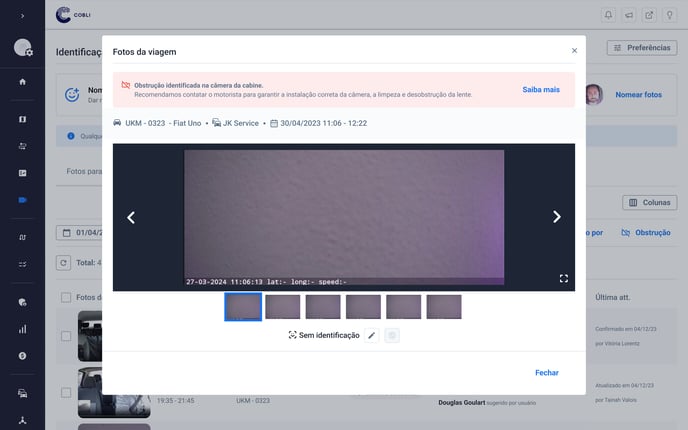Check the first table row checkbox
The image size is (688, 430).
click(66, 336)
